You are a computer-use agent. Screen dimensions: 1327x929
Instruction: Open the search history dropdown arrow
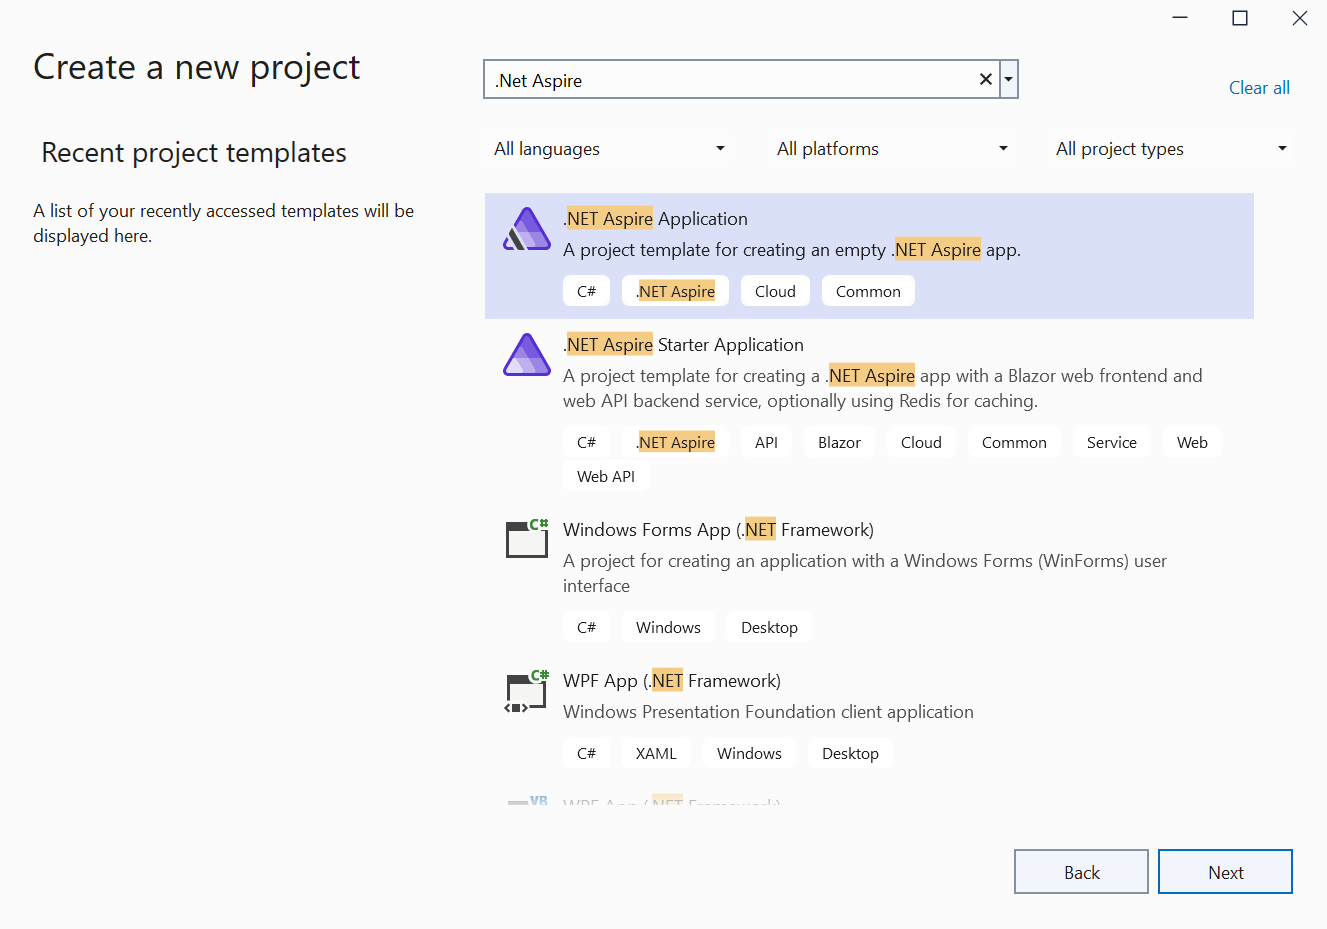(x=1009, y=80)
